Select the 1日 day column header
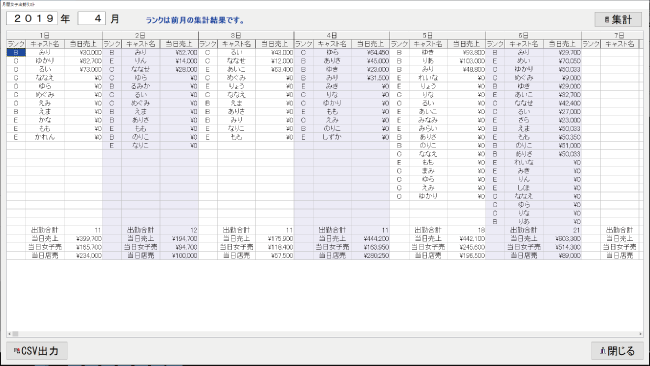 tap(45, 35)
